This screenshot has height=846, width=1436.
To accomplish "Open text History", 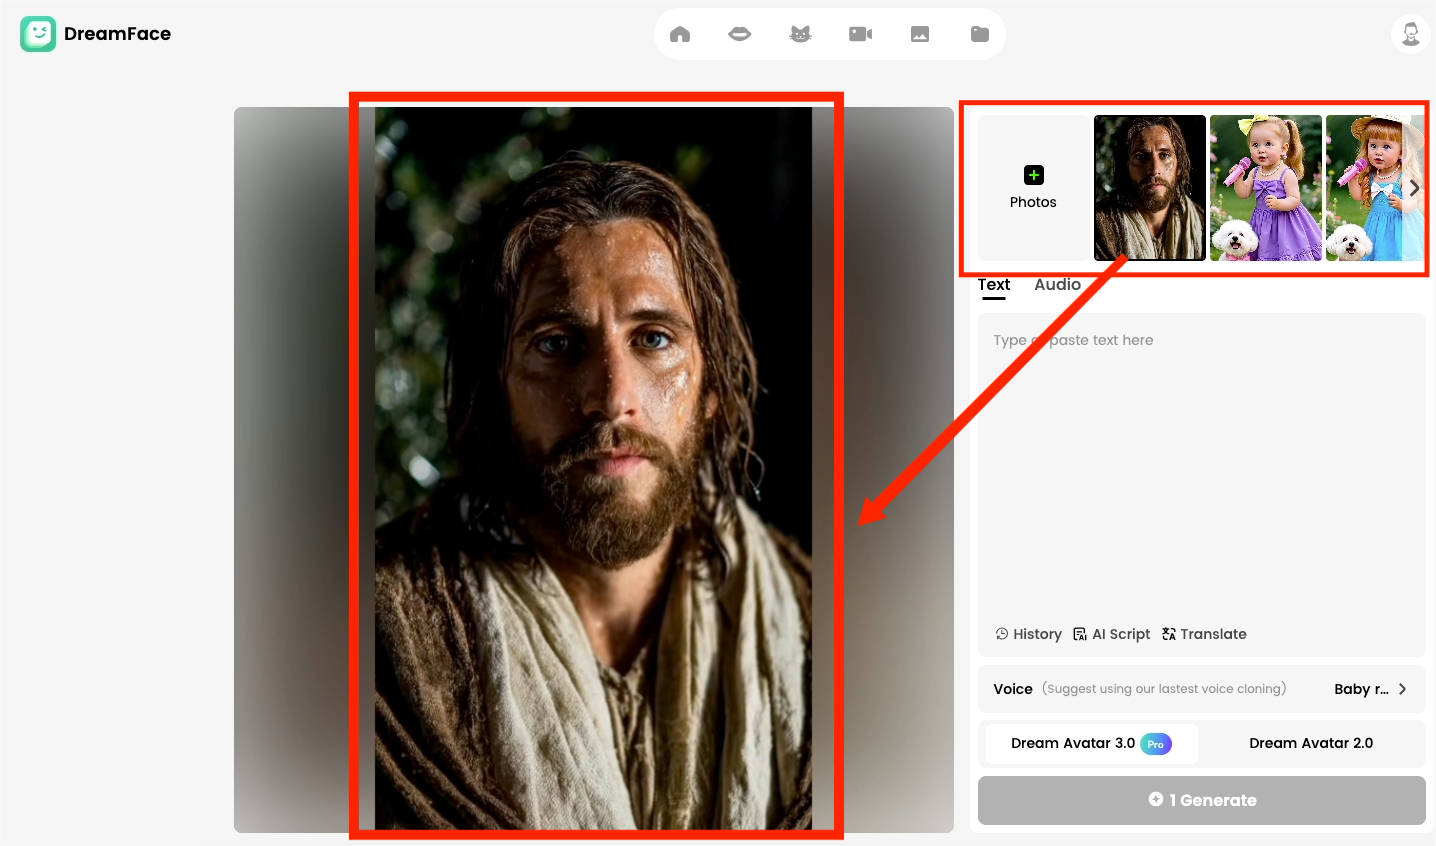I will [x=1028, y=634].
